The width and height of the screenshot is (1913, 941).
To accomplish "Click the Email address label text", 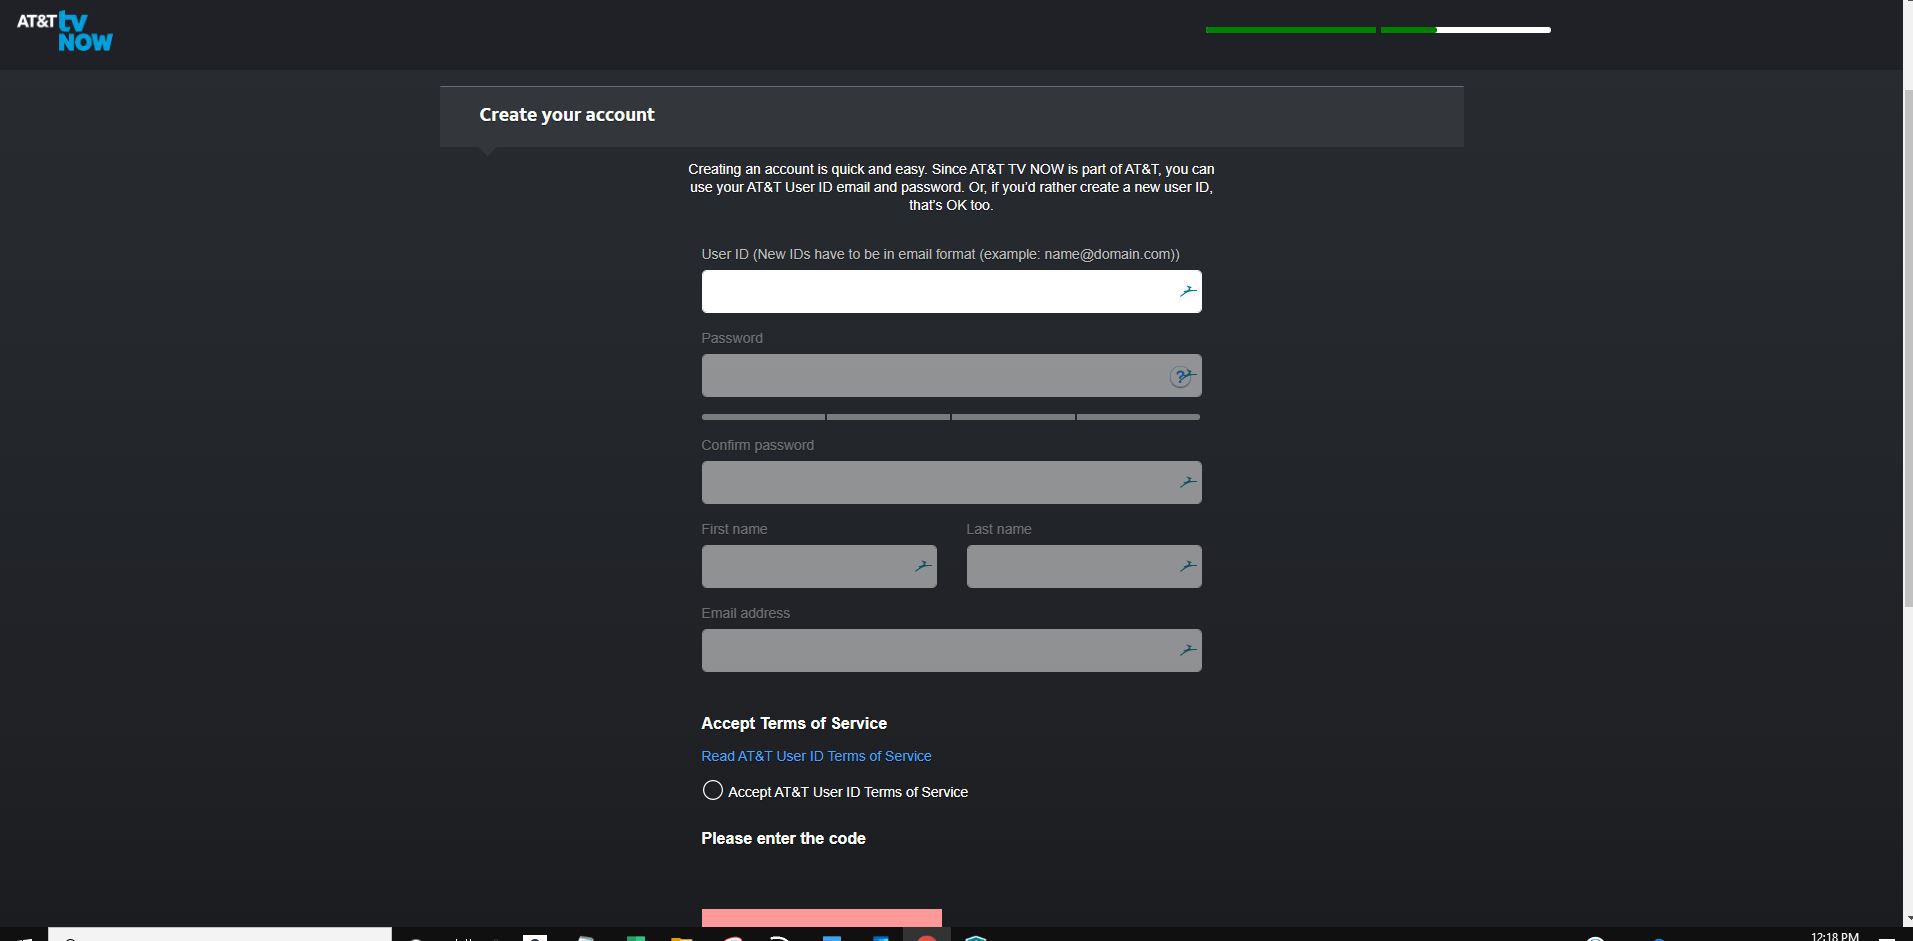I will (745, 613).
